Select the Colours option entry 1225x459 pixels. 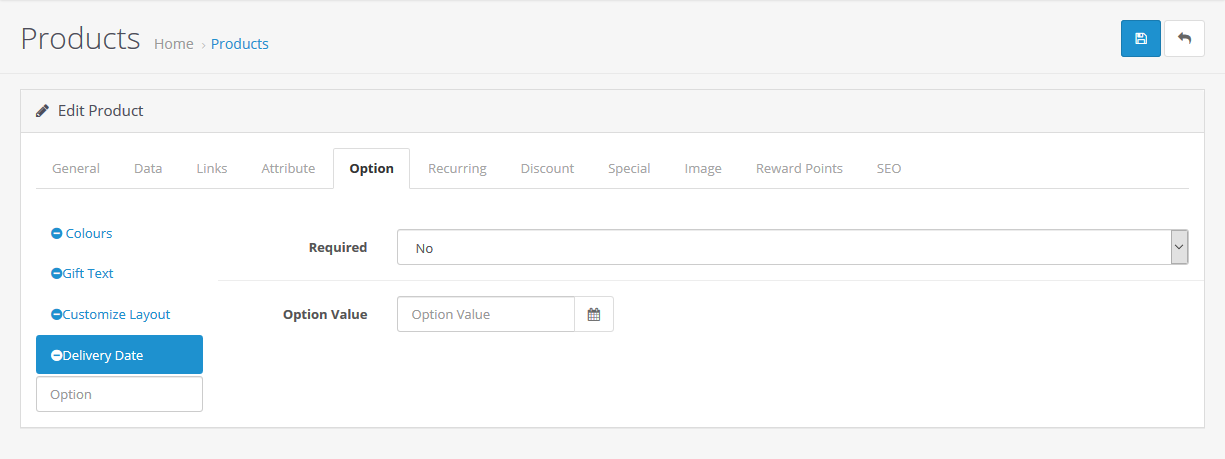click(119, 233)
